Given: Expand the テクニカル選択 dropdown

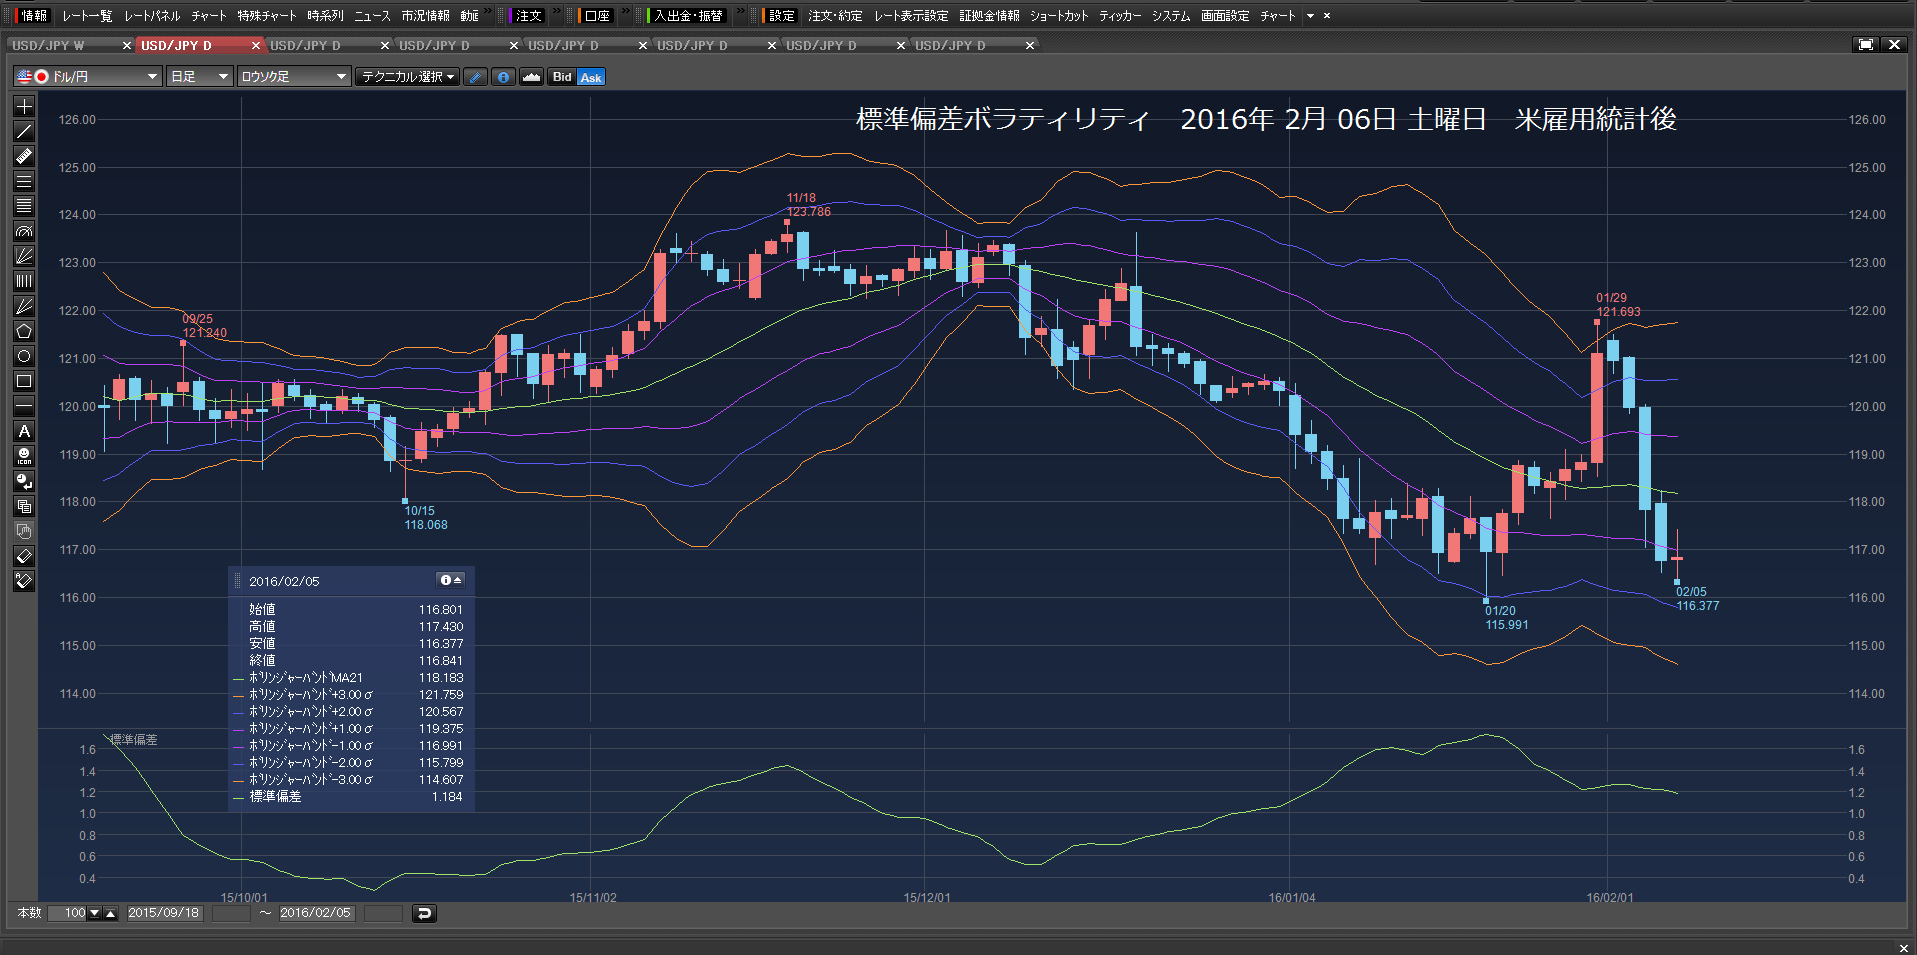Looking at the screenshot, I should 408,77.
